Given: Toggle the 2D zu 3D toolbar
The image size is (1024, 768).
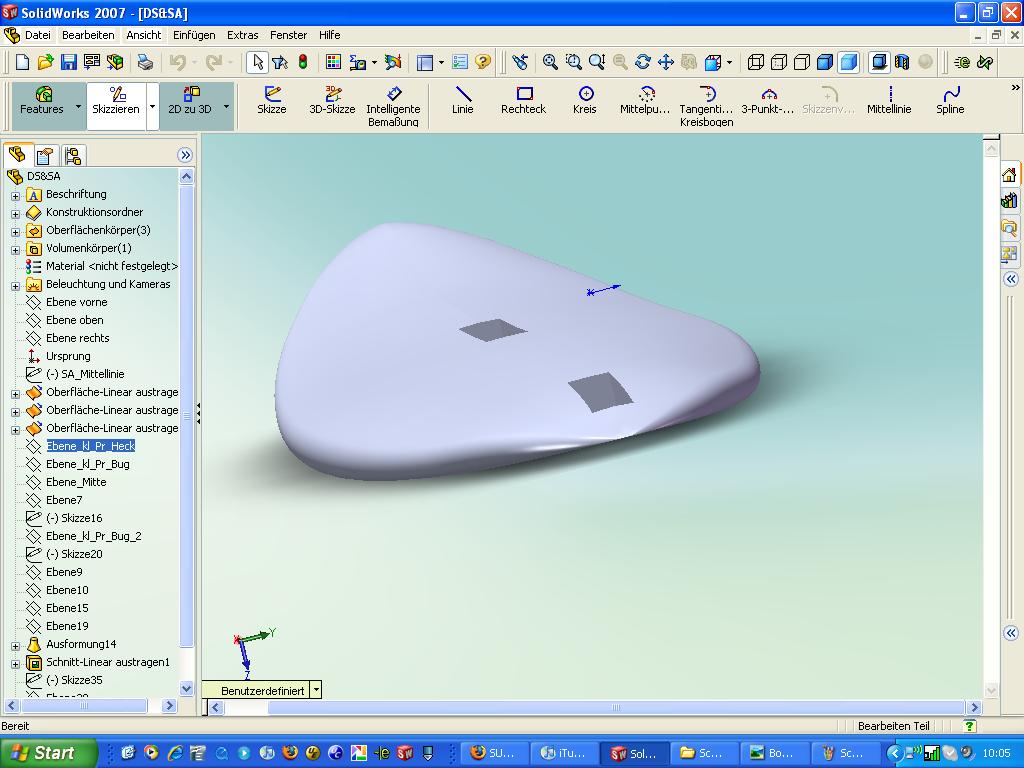Looking at the screenshot, I should [190, 100].
